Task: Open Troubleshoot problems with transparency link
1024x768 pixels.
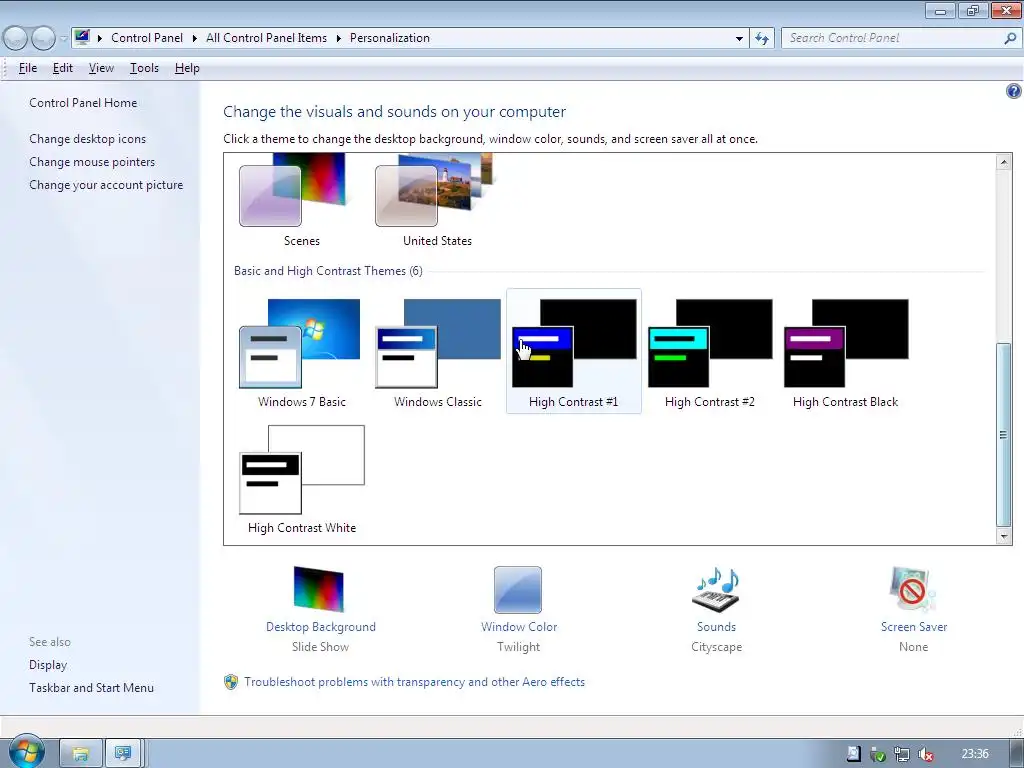Action: tap(415, 682)
